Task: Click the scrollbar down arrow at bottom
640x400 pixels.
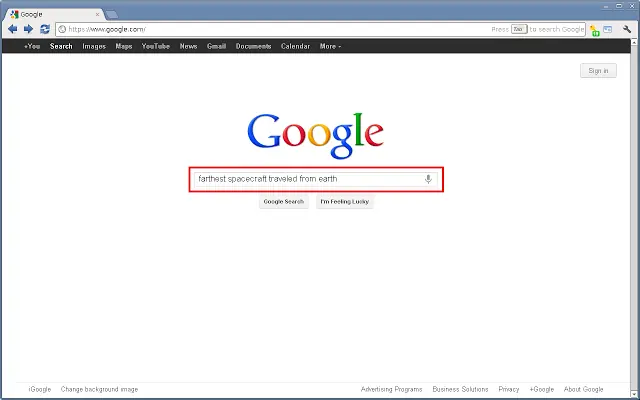Action: (x=634, y=395)
